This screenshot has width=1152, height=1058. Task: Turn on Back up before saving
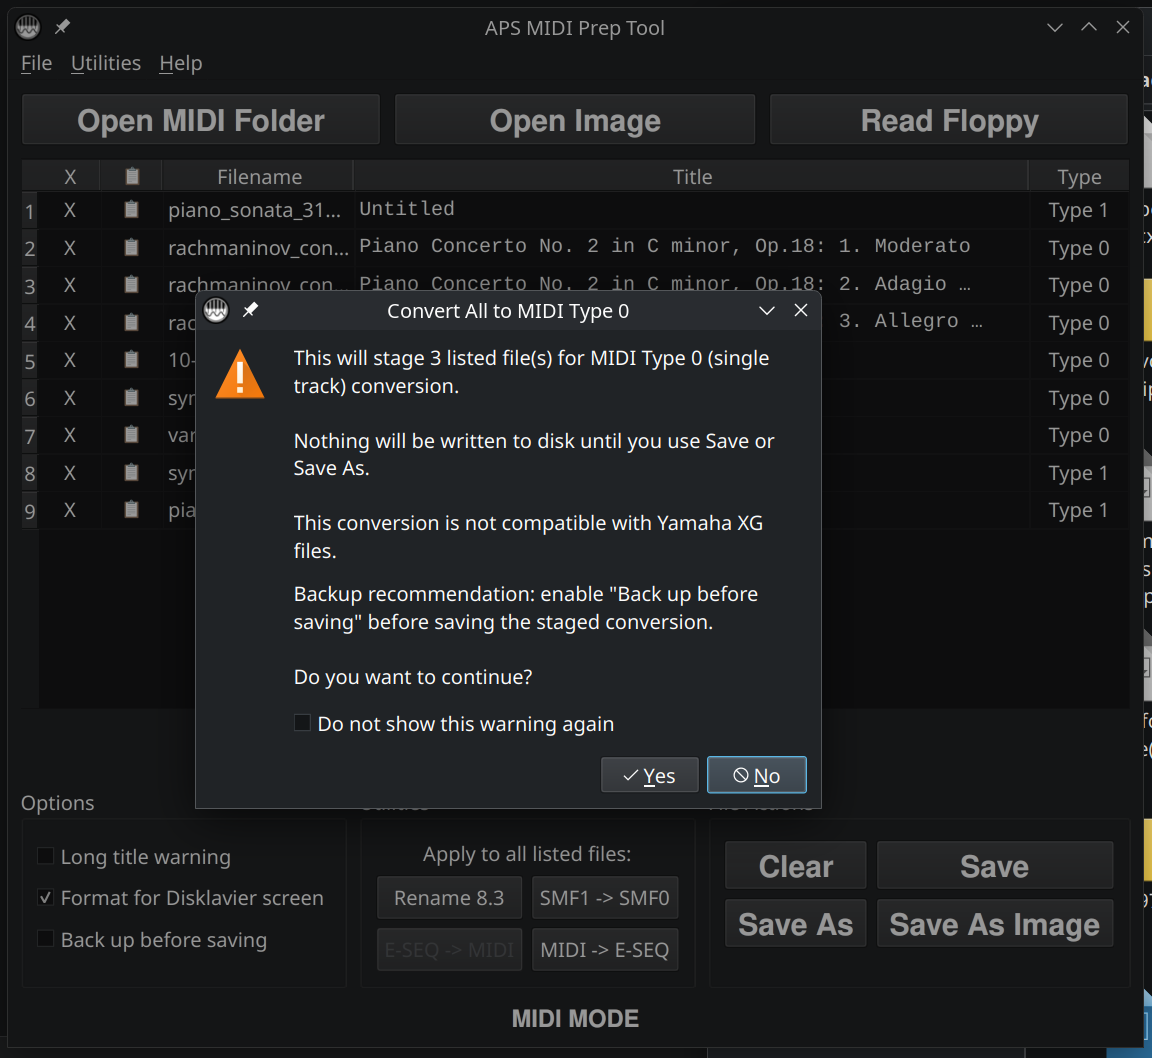[46, 939]
